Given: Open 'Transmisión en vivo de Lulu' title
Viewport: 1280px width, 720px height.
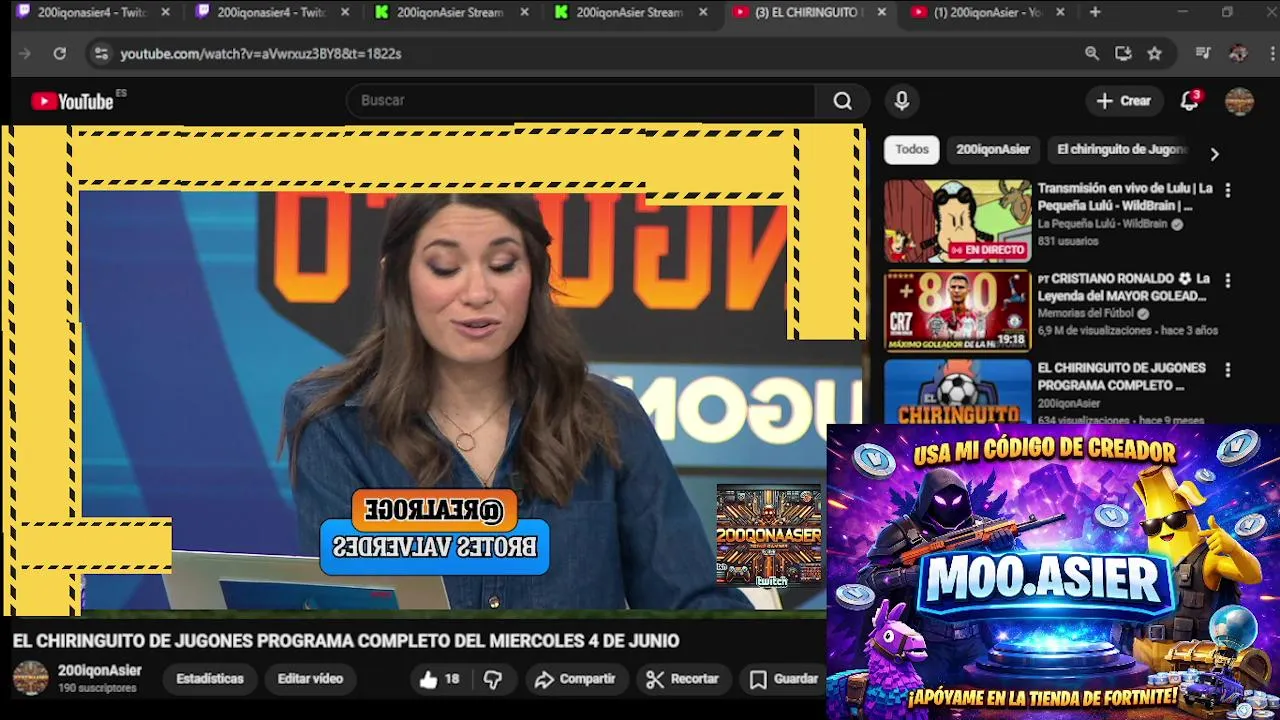Looking at the screenshot, I should (1124, 196).
